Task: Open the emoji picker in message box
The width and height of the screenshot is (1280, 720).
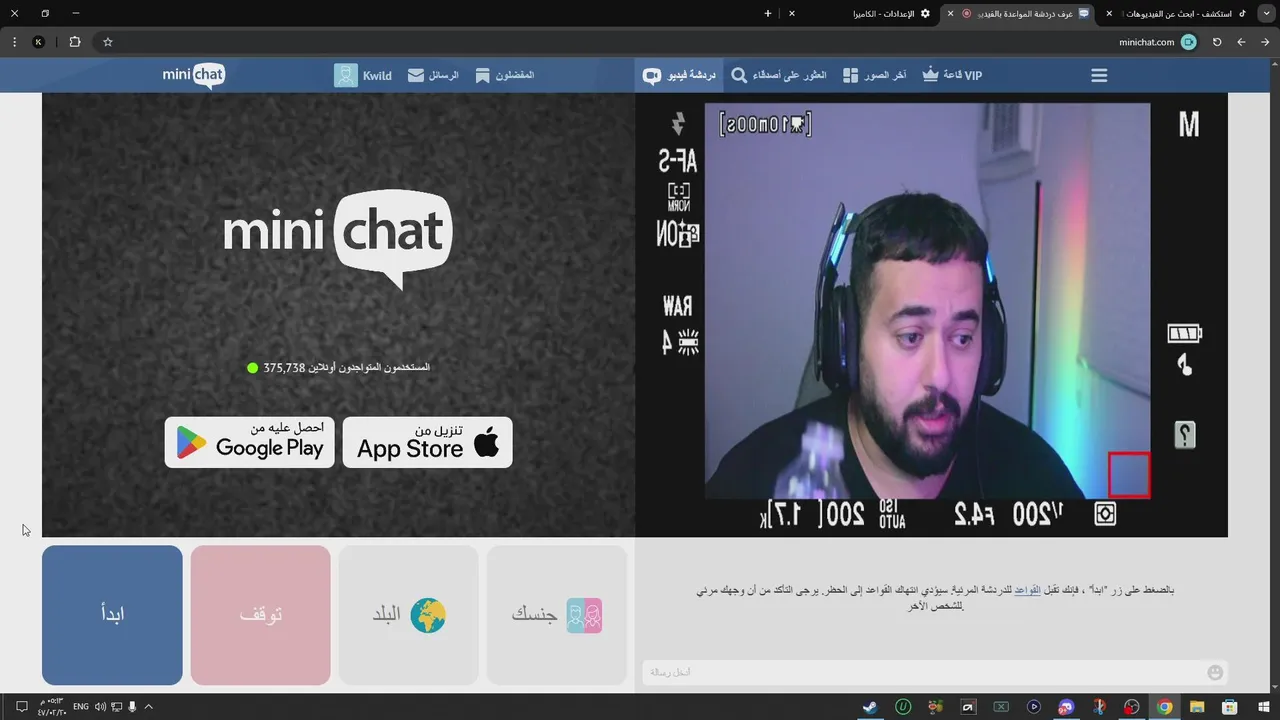Action: coord(1215,672)
